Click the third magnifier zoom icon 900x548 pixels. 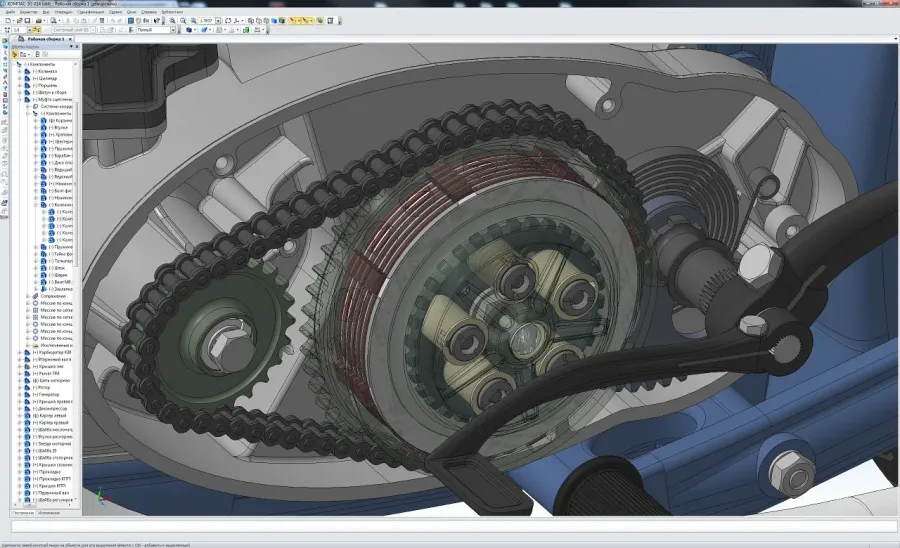(x=193, y=21)
